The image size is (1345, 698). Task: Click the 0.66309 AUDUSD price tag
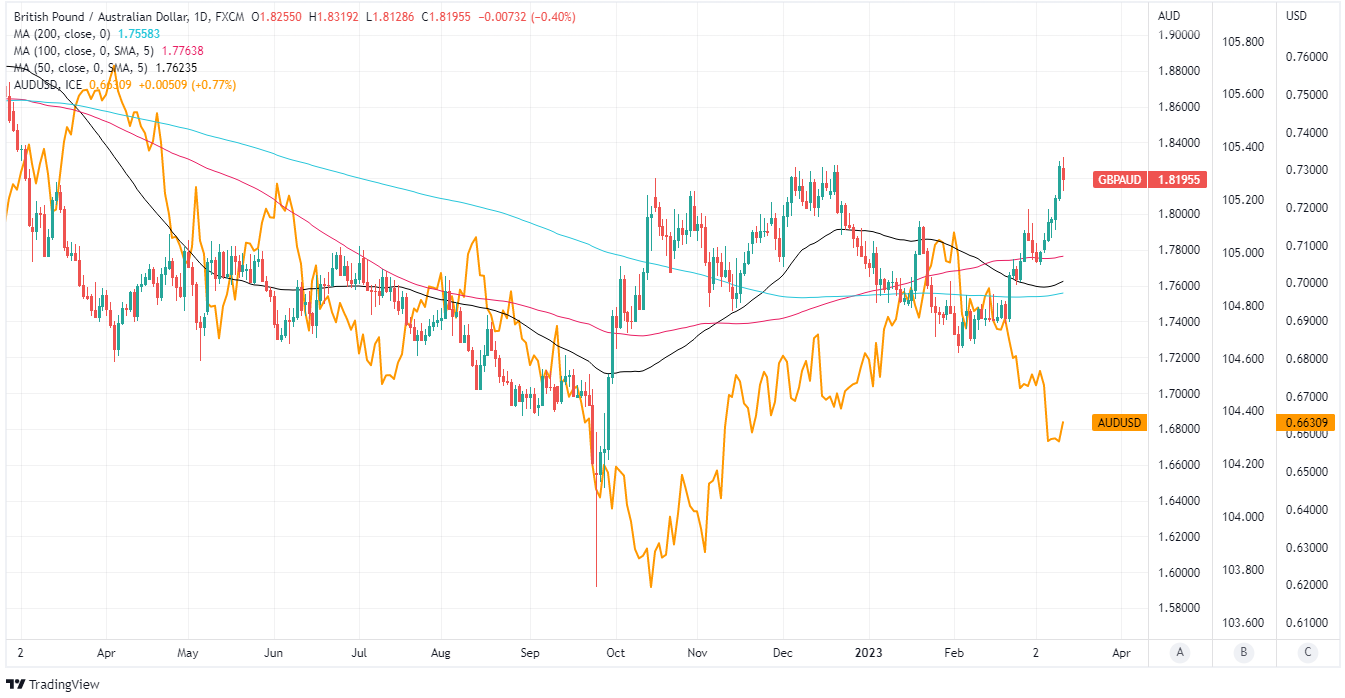tap(1307, 423)
